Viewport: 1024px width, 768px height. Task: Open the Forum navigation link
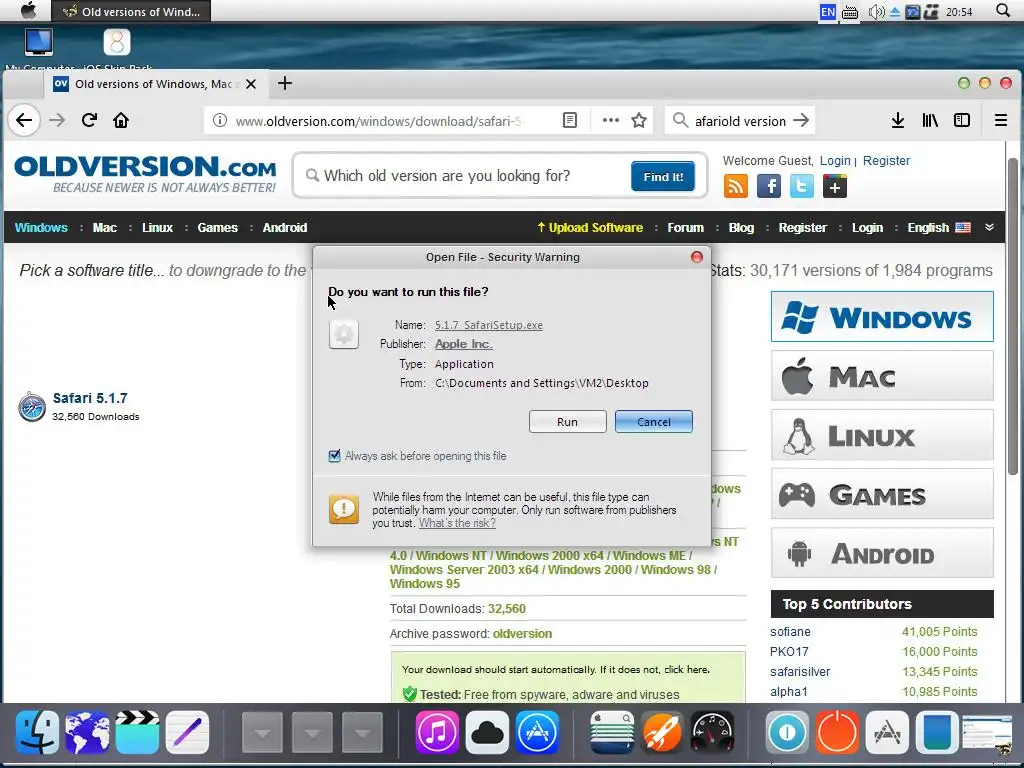pyautogui.click(x=686, y=228)
